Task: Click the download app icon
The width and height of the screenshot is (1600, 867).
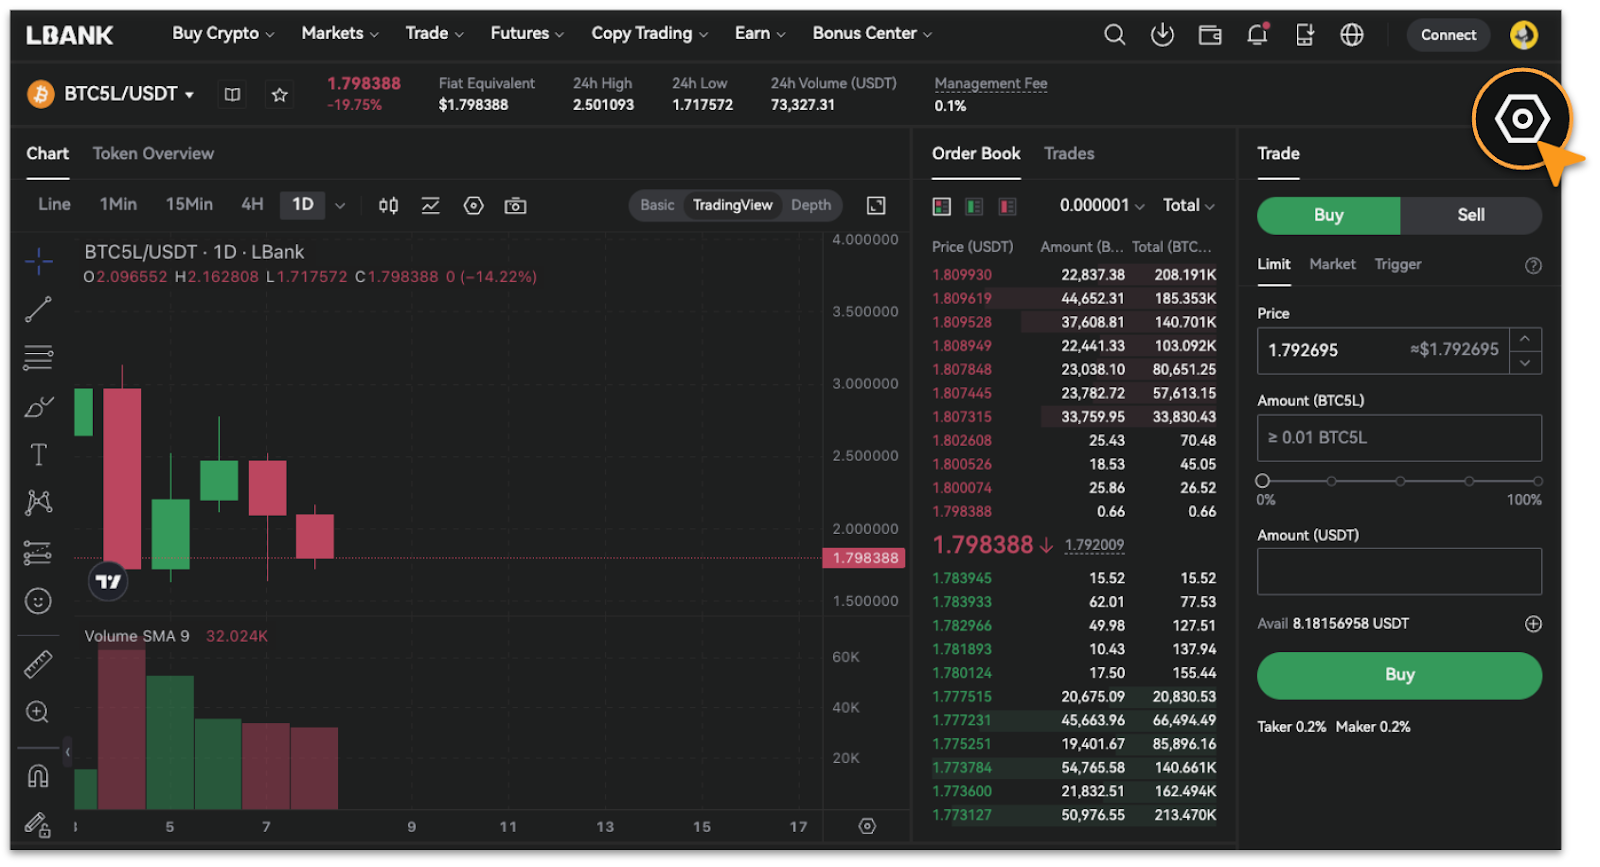Action: (x=1162, y=35)
